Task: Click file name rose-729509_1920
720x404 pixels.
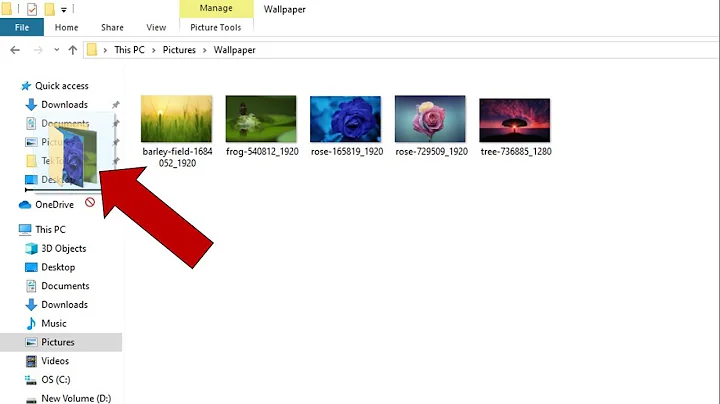Action: point(432,152)
